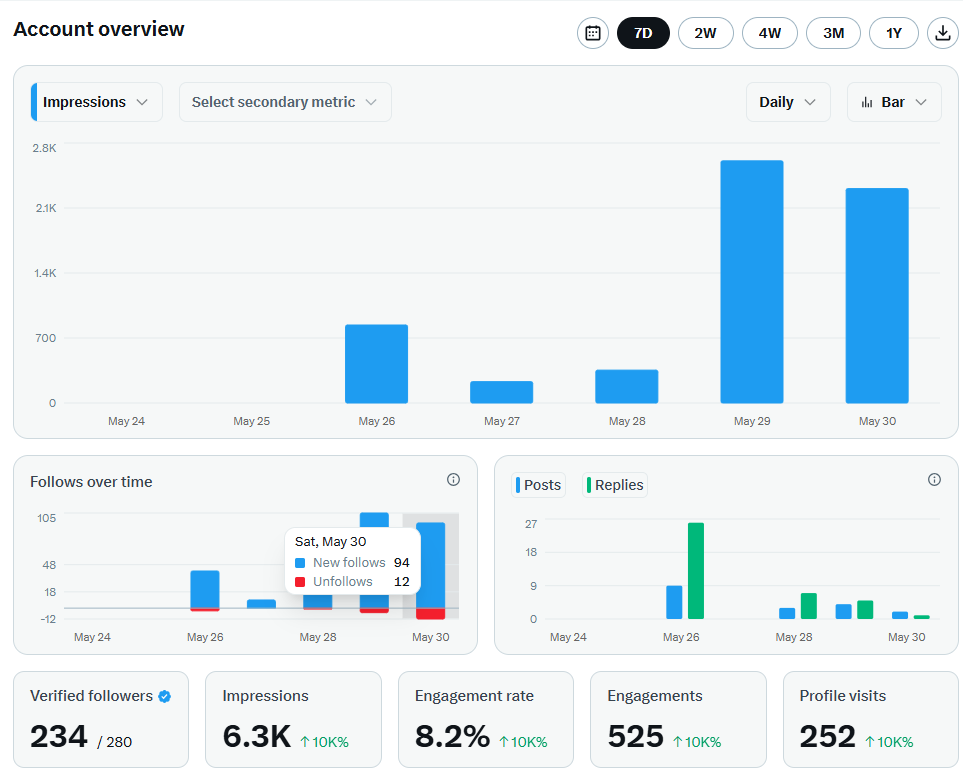Open Select secondary metric dropdown

285,102
